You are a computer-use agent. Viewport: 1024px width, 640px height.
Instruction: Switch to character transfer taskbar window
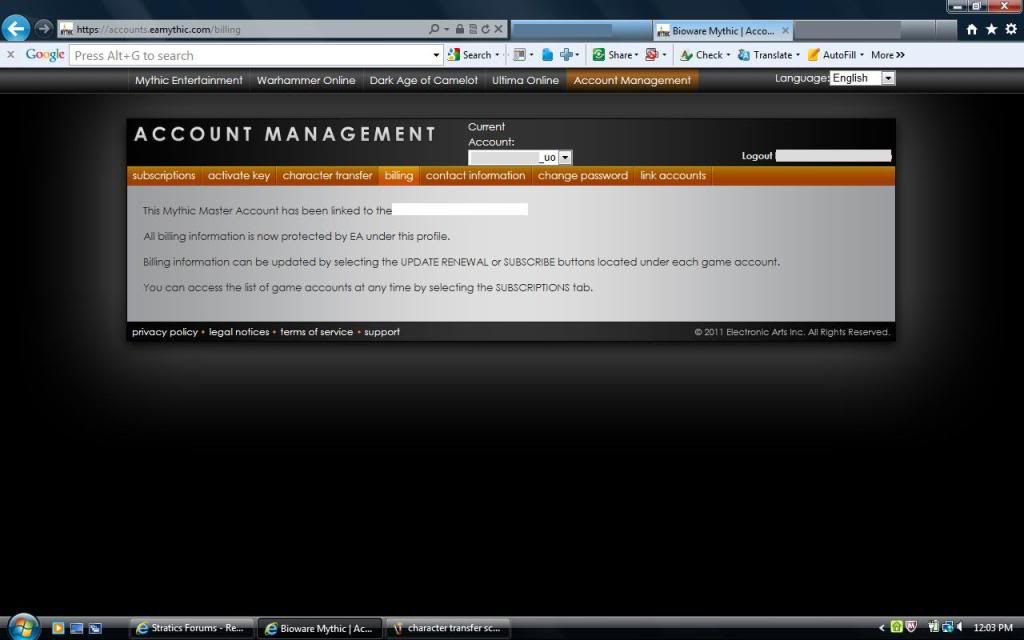tap(447, 628)
